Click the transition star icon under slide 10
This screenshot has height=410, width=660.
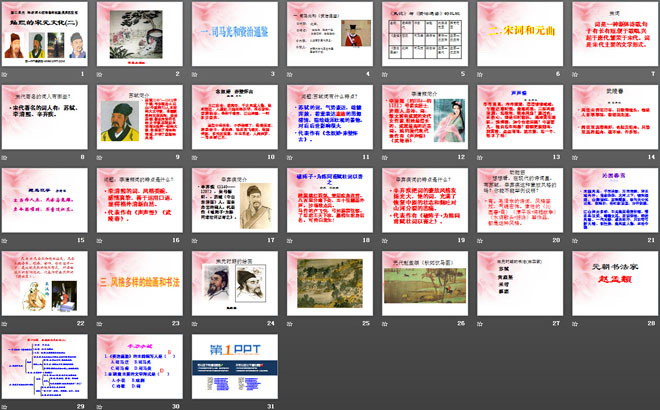point(195,157)
